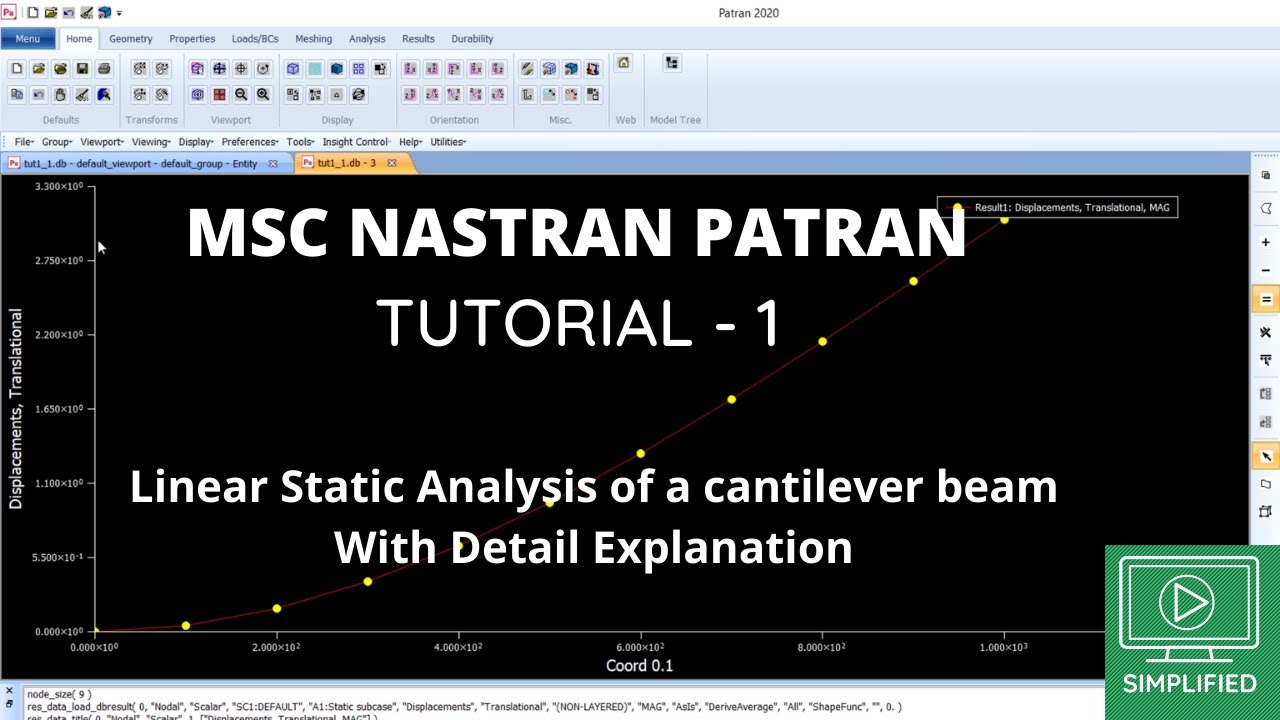
Task: Click the Reset graphics broom icon
Action: tap(82, 95)
